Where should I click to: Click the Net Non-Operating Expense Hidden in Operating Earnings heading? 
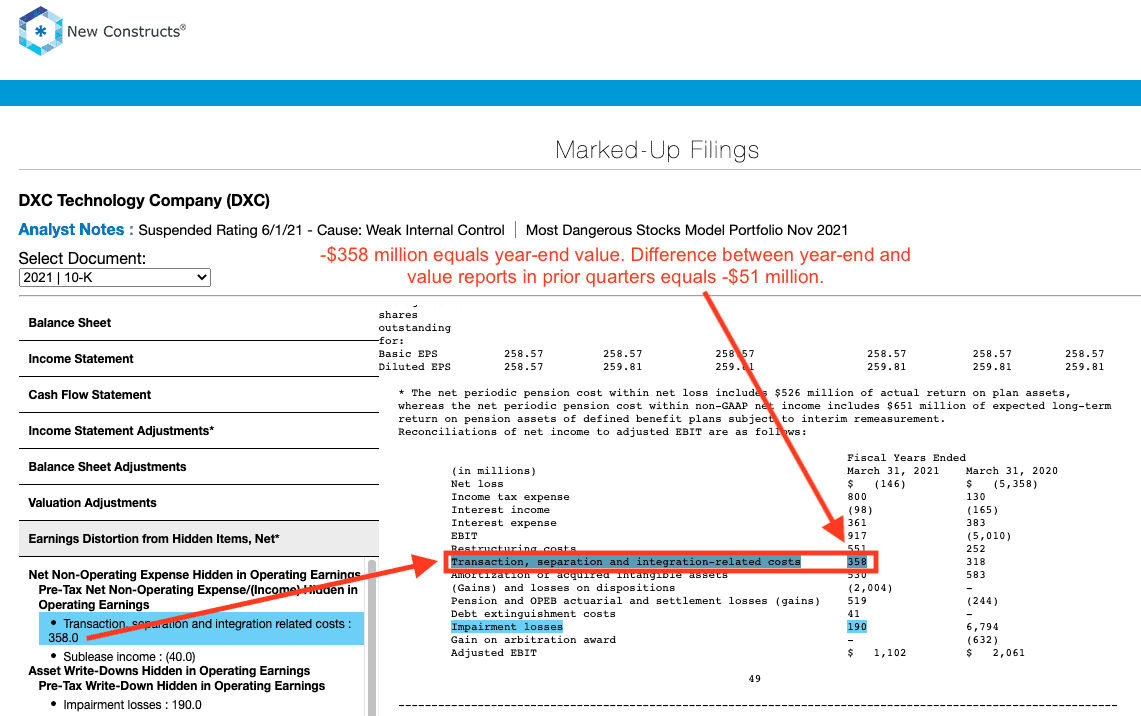194,575
